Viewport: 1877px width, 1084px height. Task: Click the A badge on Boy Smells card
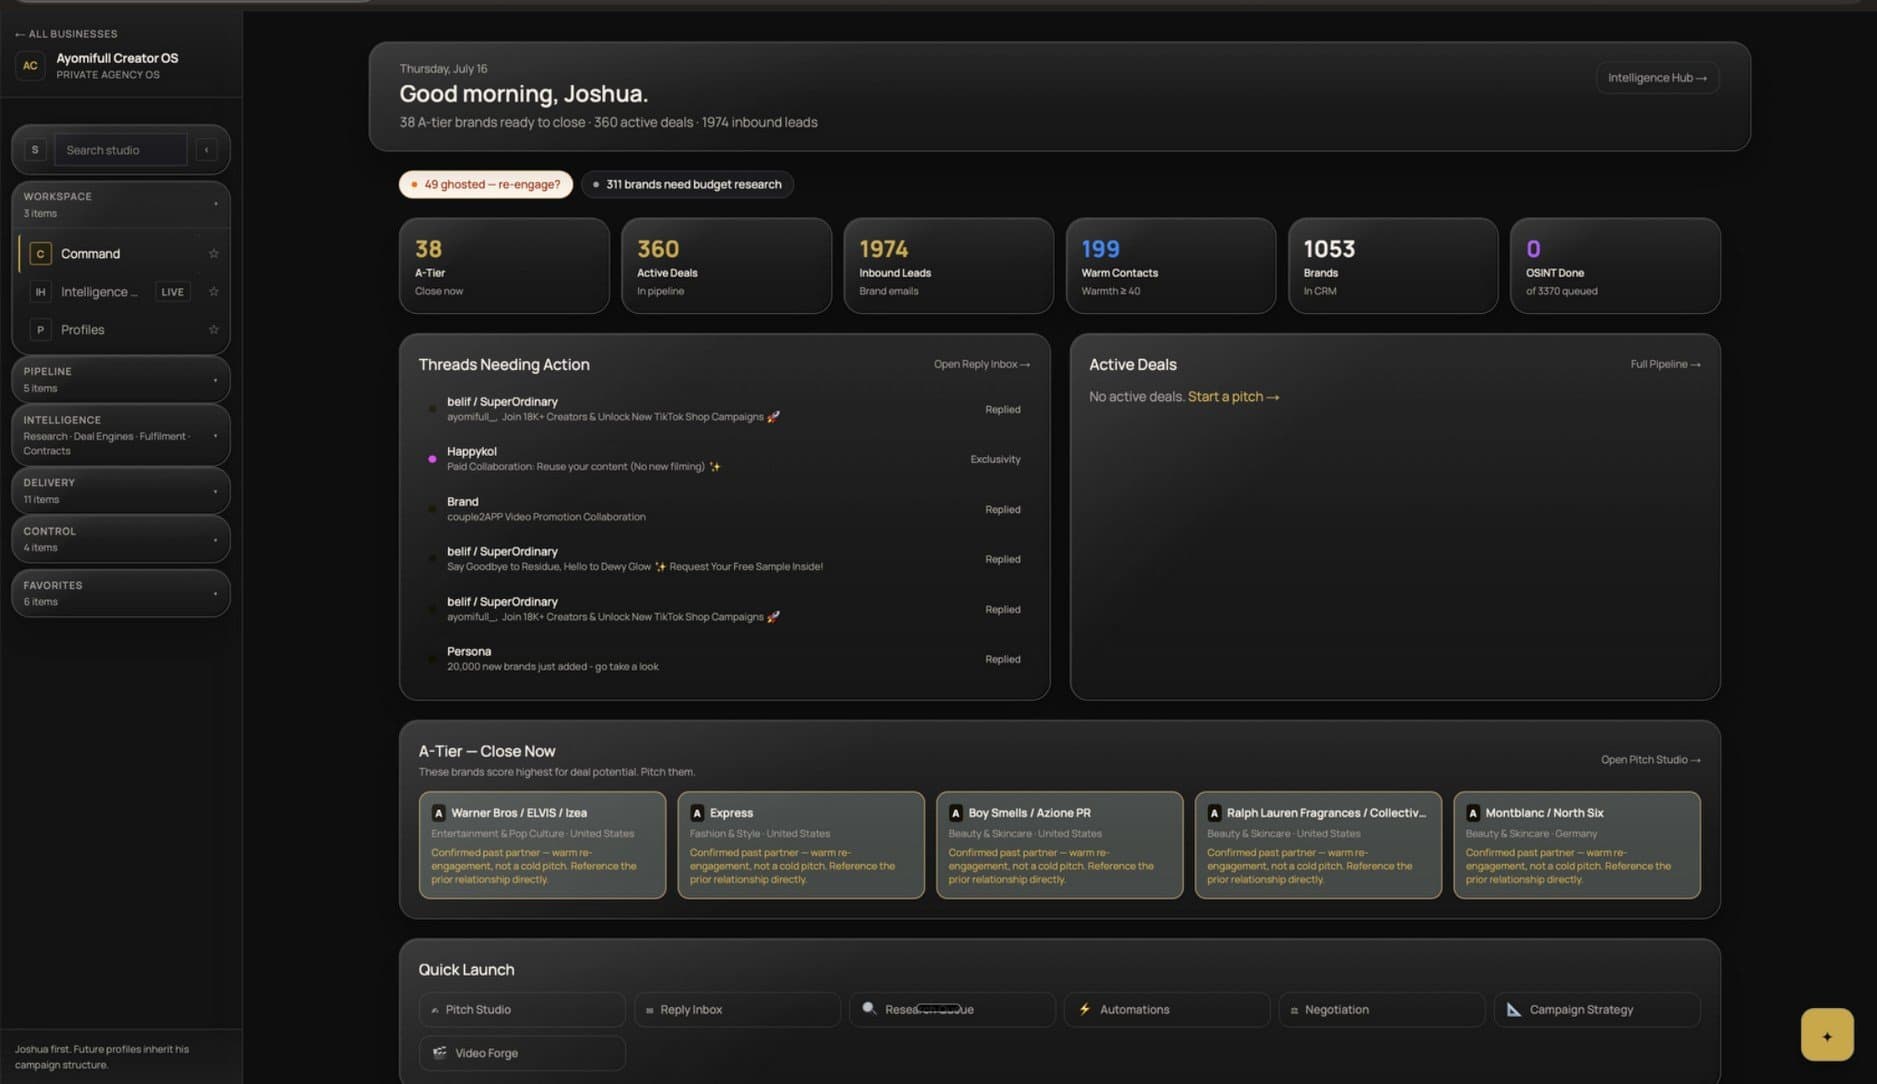click(x=955, y=813)
